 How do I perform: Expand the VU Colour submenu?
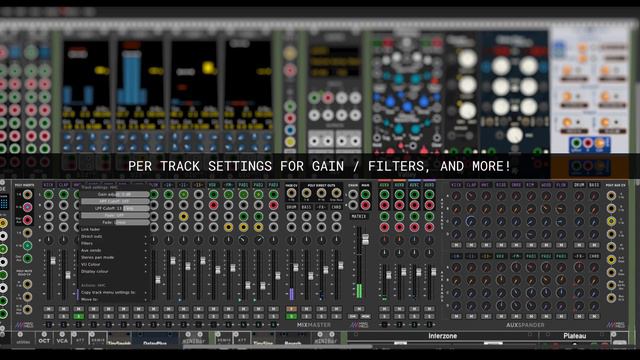(x=113, y=264)
